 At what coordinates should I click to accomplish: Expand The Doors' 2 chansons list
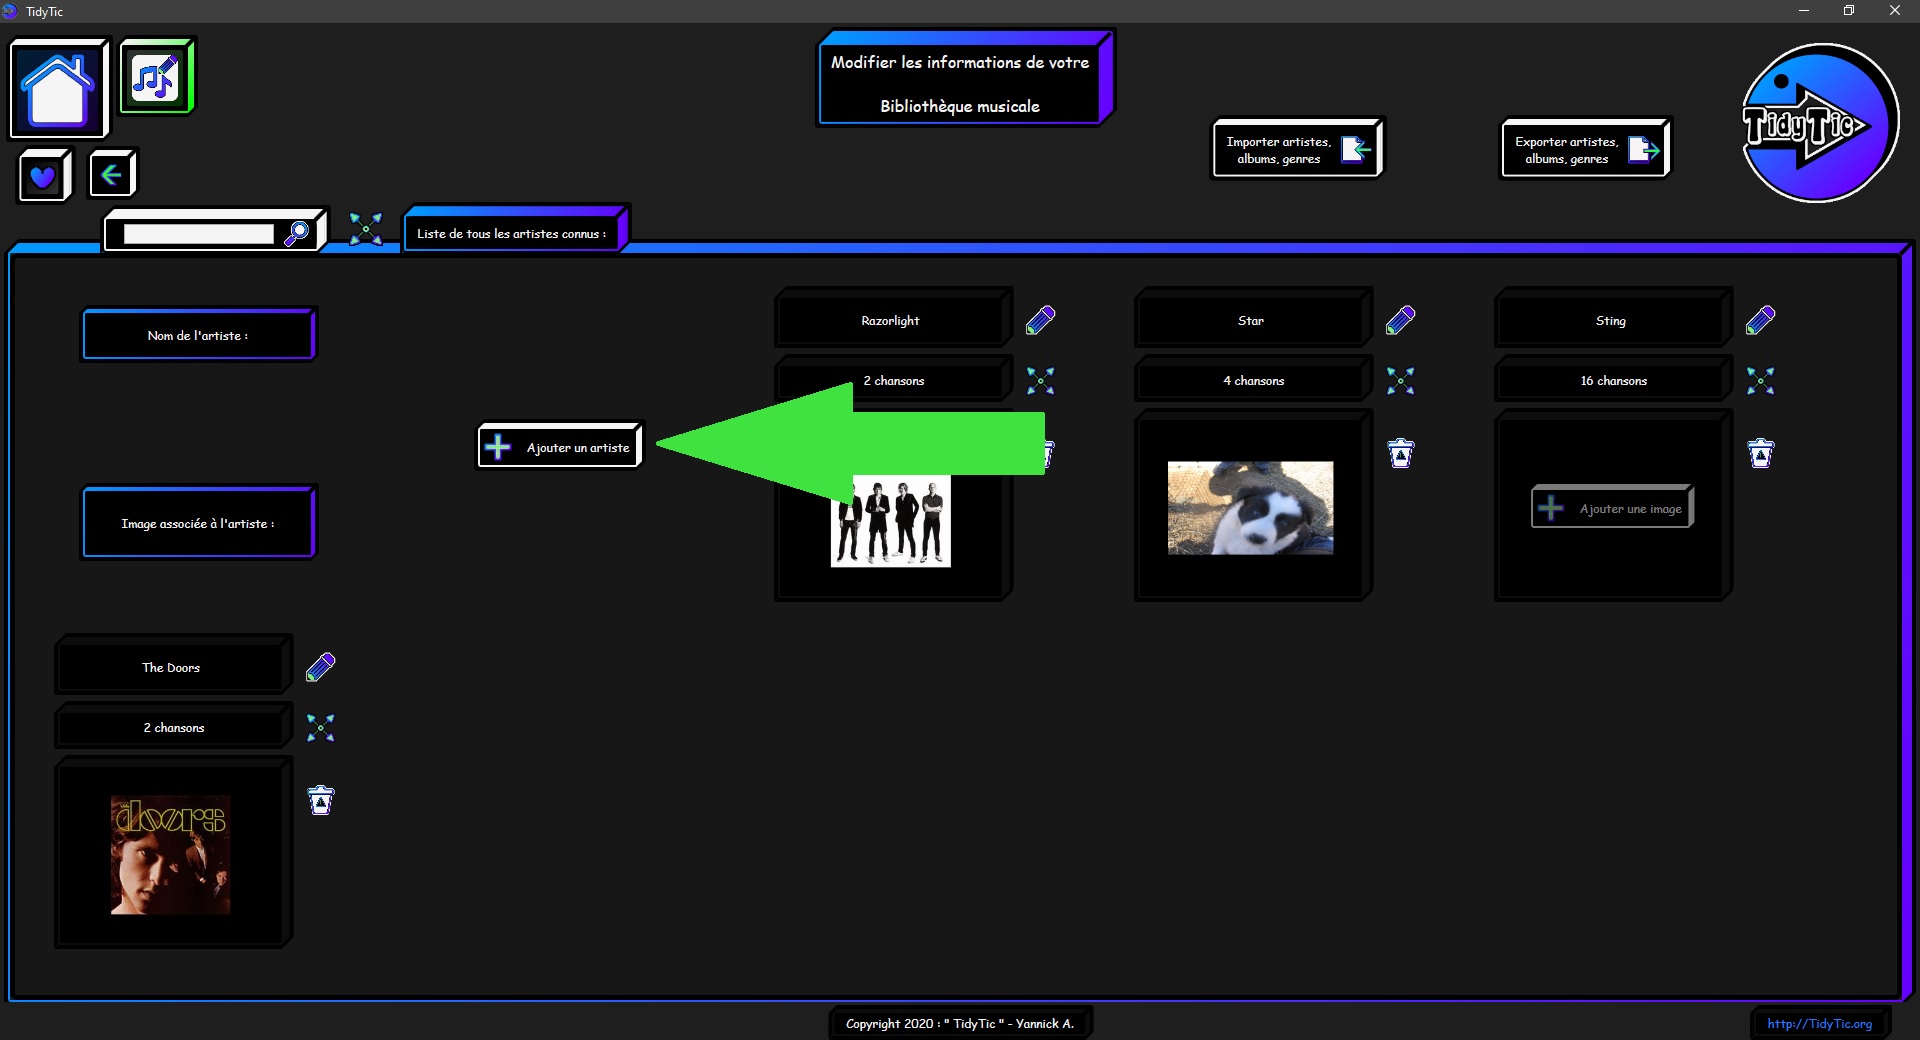pyautogui.click(x=320, y=728)
